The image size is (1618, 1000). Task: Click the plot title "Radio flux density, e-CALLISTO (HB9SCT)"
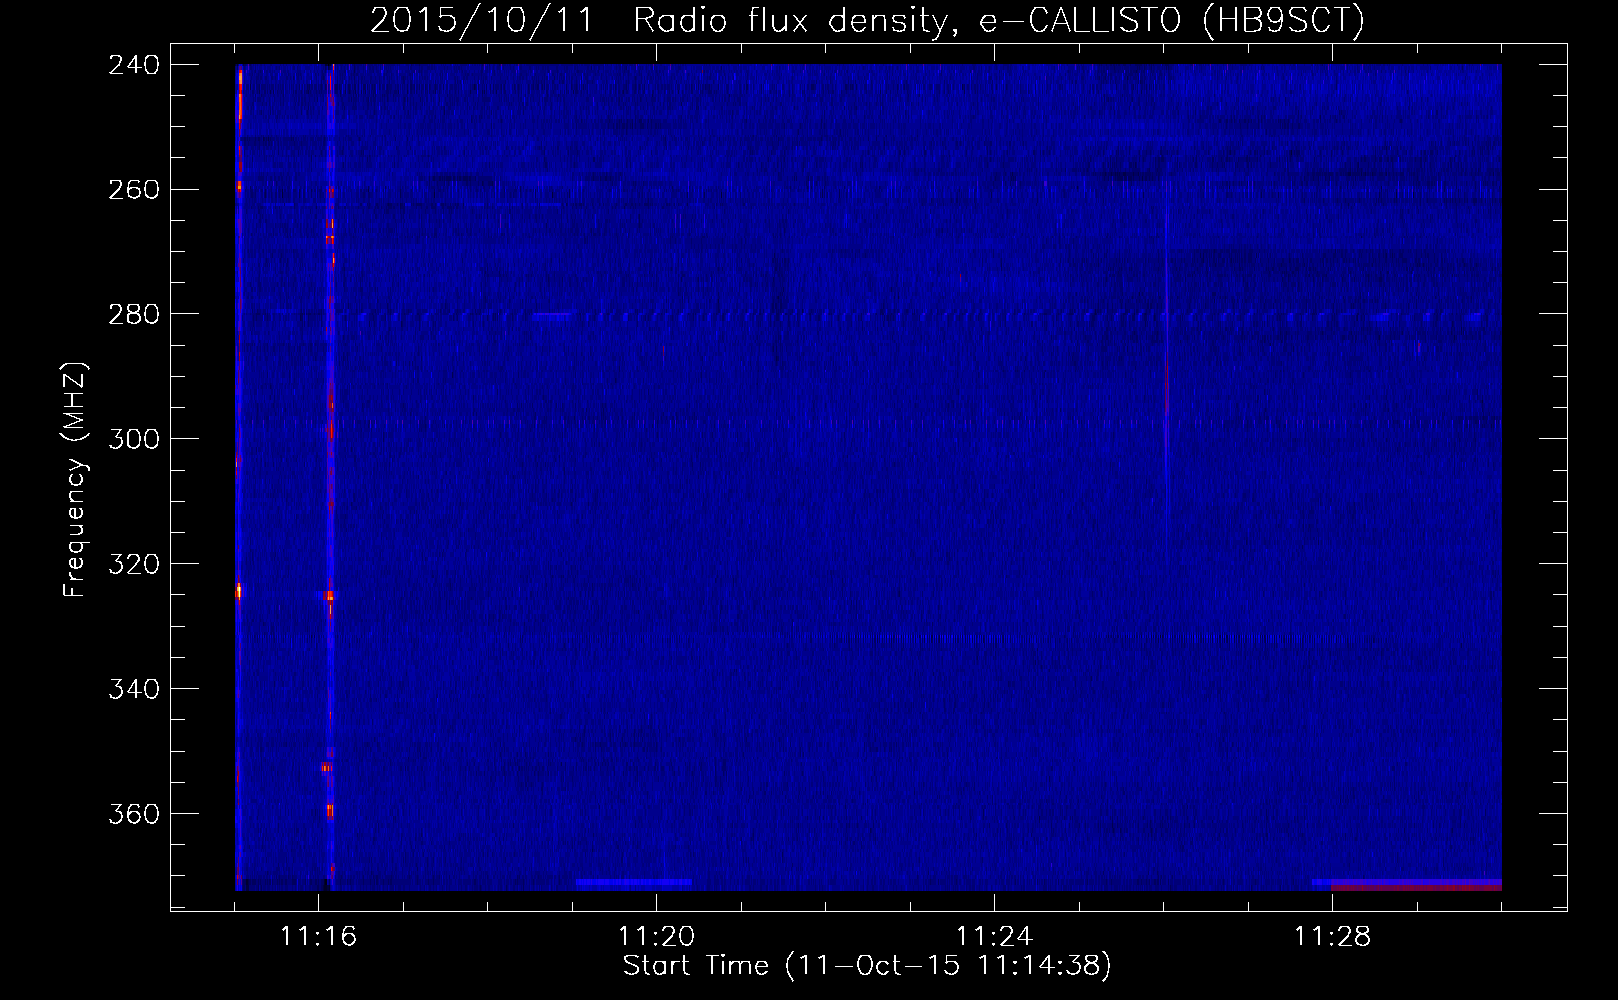coord(999,20)
